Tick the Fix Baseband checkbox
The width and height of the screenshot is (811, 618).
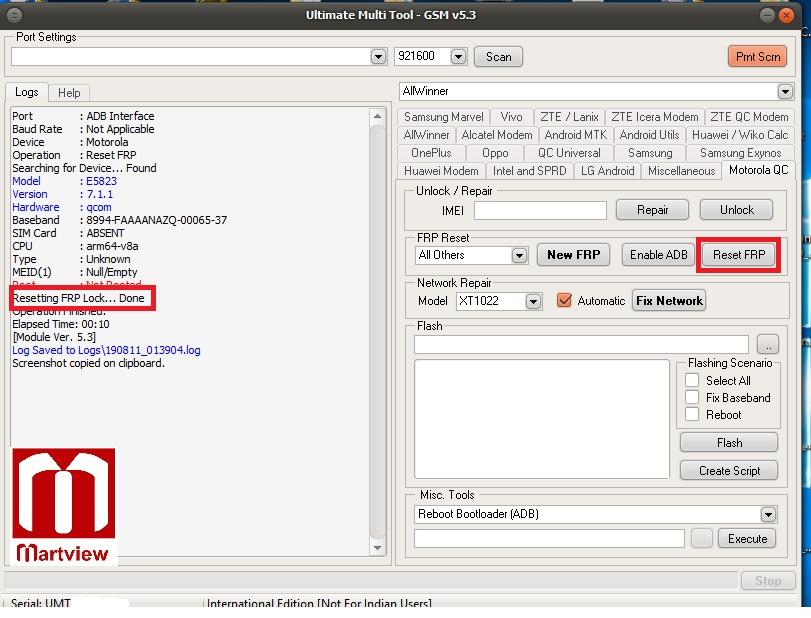coord(692,397)
